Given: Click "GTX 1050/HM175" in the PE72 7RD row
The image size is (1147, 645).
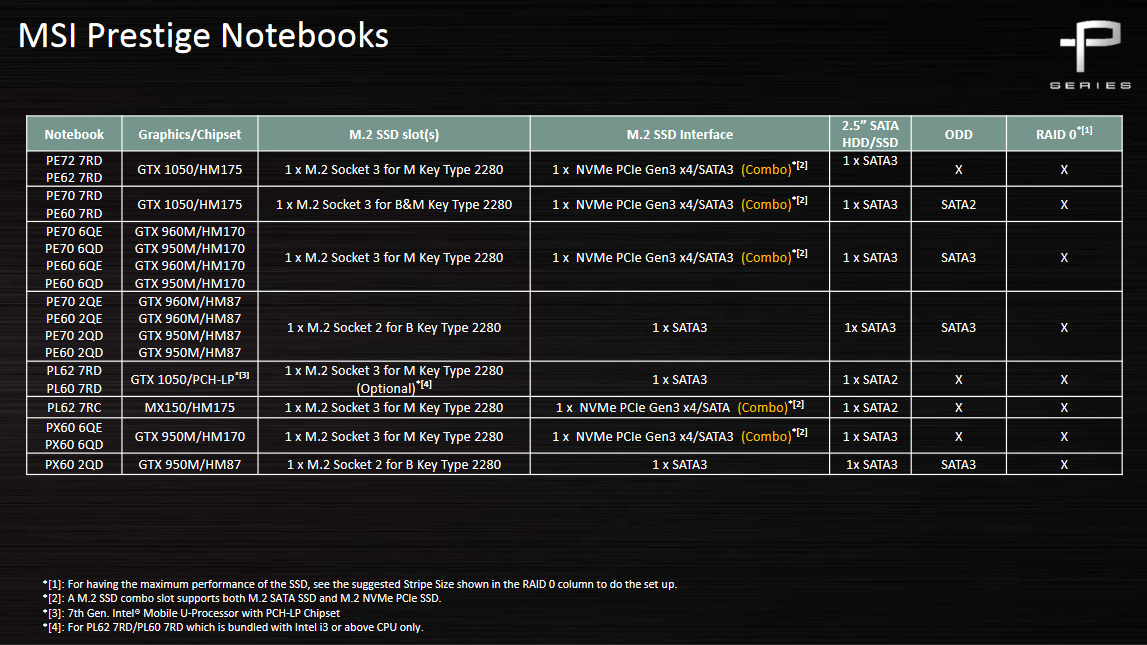Looking at the screenshot, I should 189,169.
